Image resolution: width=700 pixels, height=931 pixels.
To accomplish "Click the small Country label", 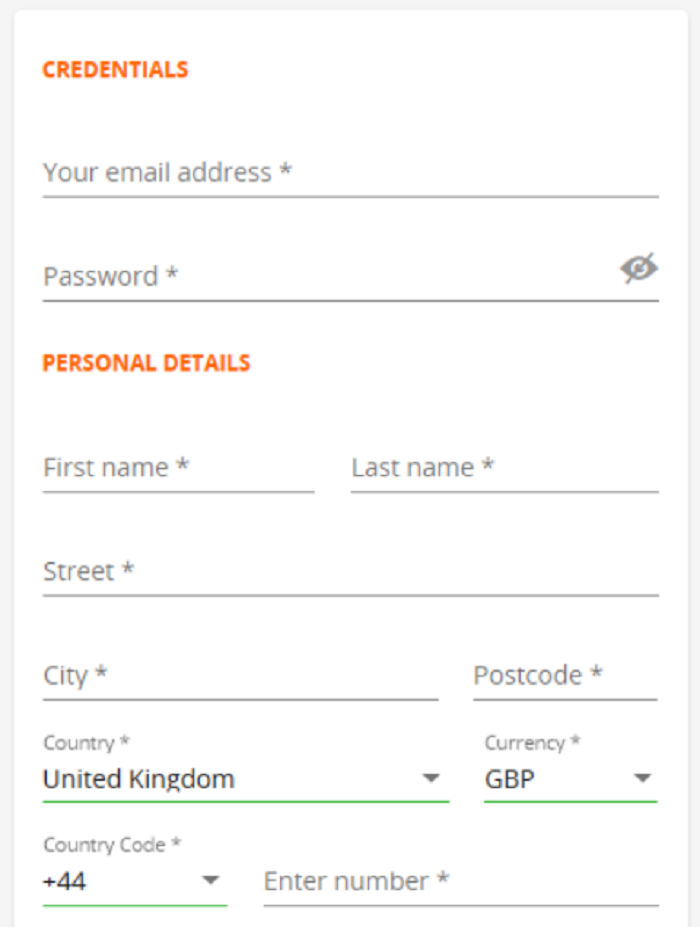I will point(86,743).
